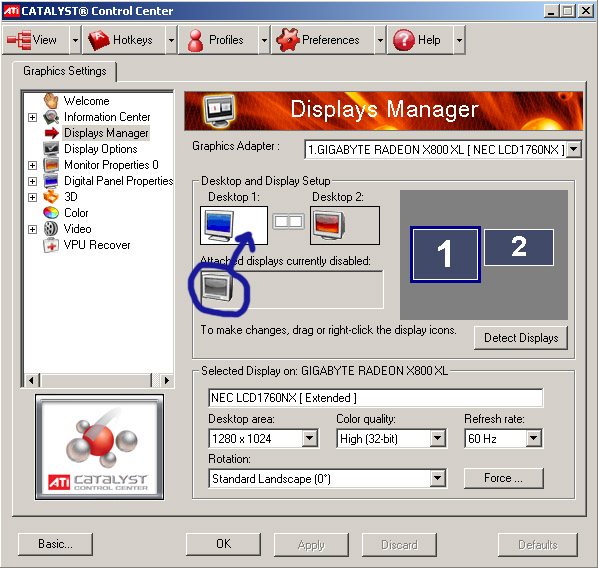The width and height of the screenshot is (598, 568).
Task: Open the Hotkeys dropdown arrow
Action: tap(171, 40)
